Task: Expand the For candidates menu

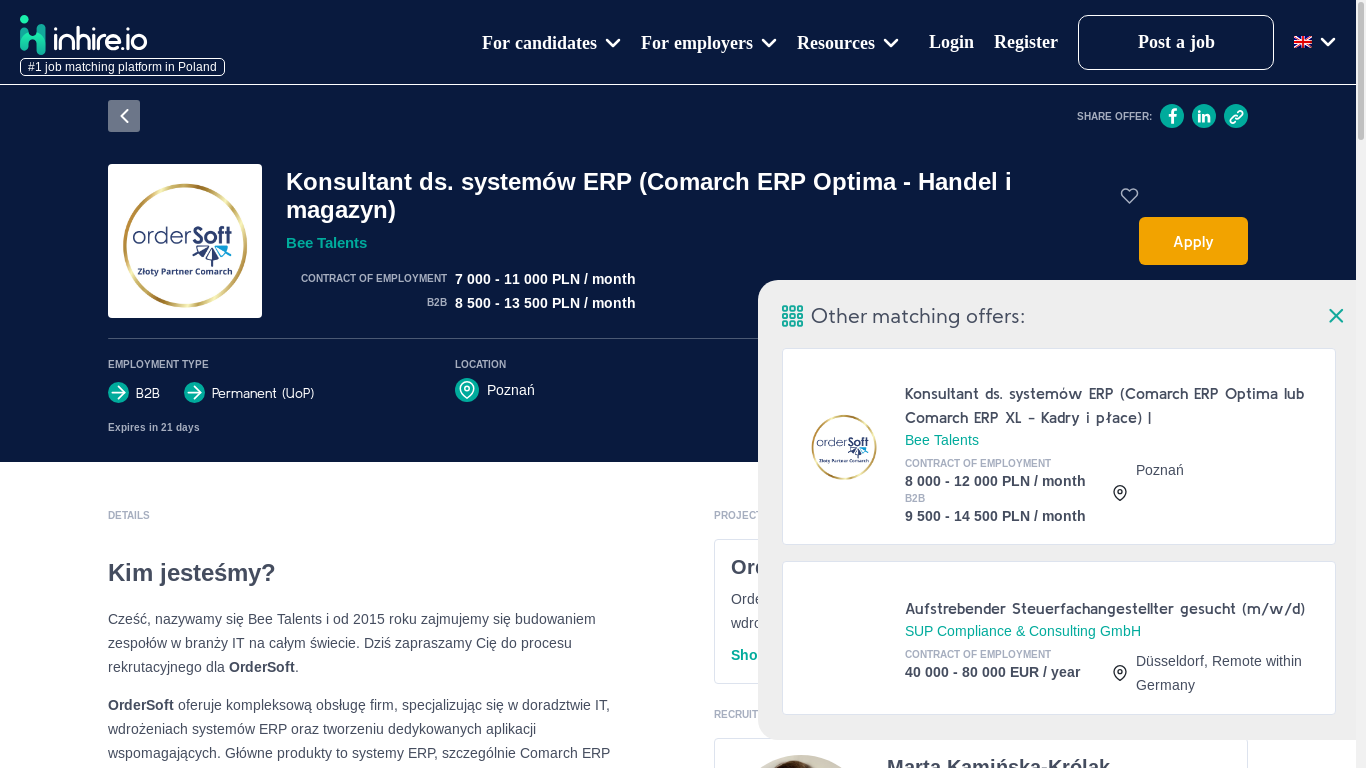Action: 551,43
